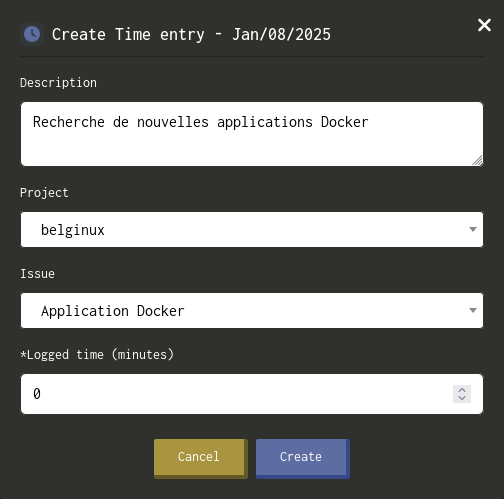Viewport: 504px width, 499px height.
Task: Click the dialog title Create Time entry - Jan/08/2025
Action: point(191,35)
